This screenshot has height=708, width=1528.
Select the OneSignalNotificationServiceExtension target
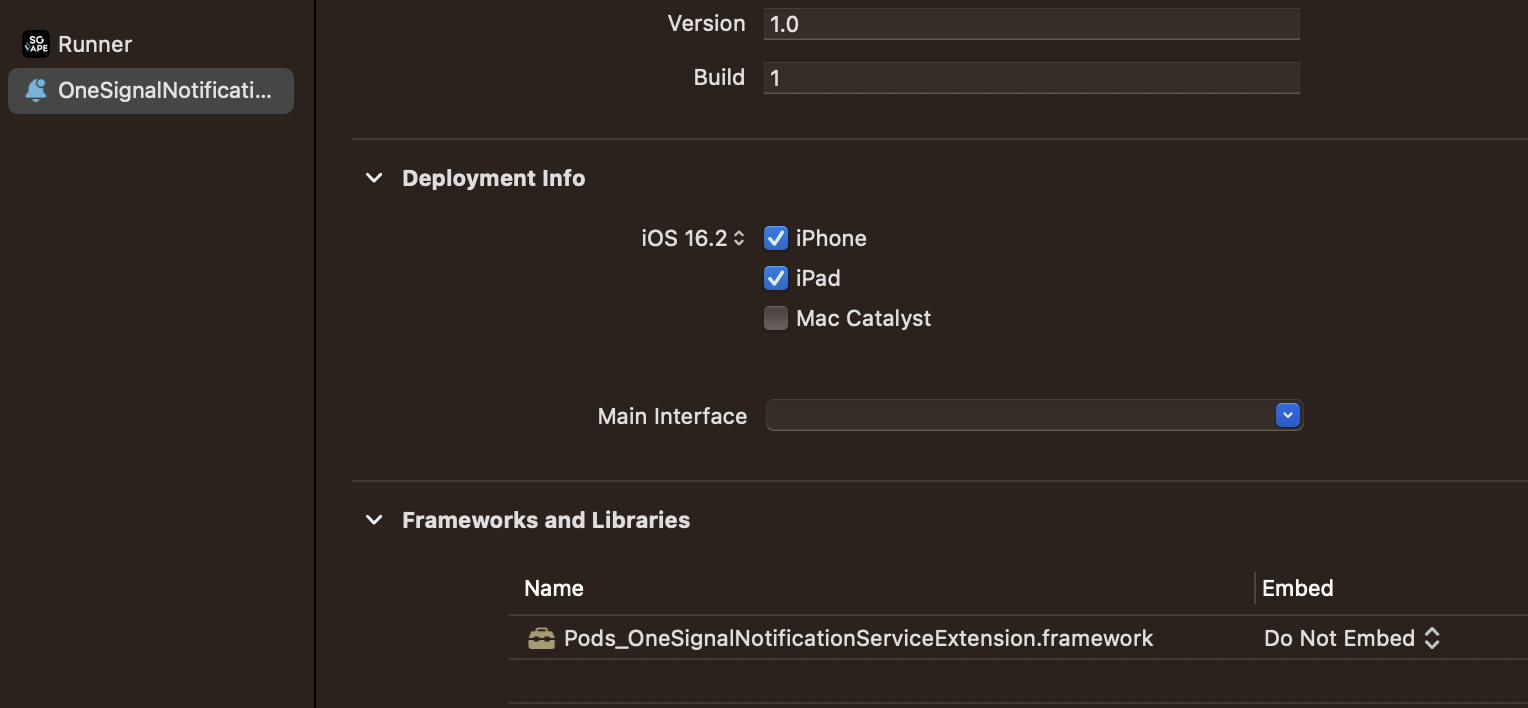tap(150, 91)
